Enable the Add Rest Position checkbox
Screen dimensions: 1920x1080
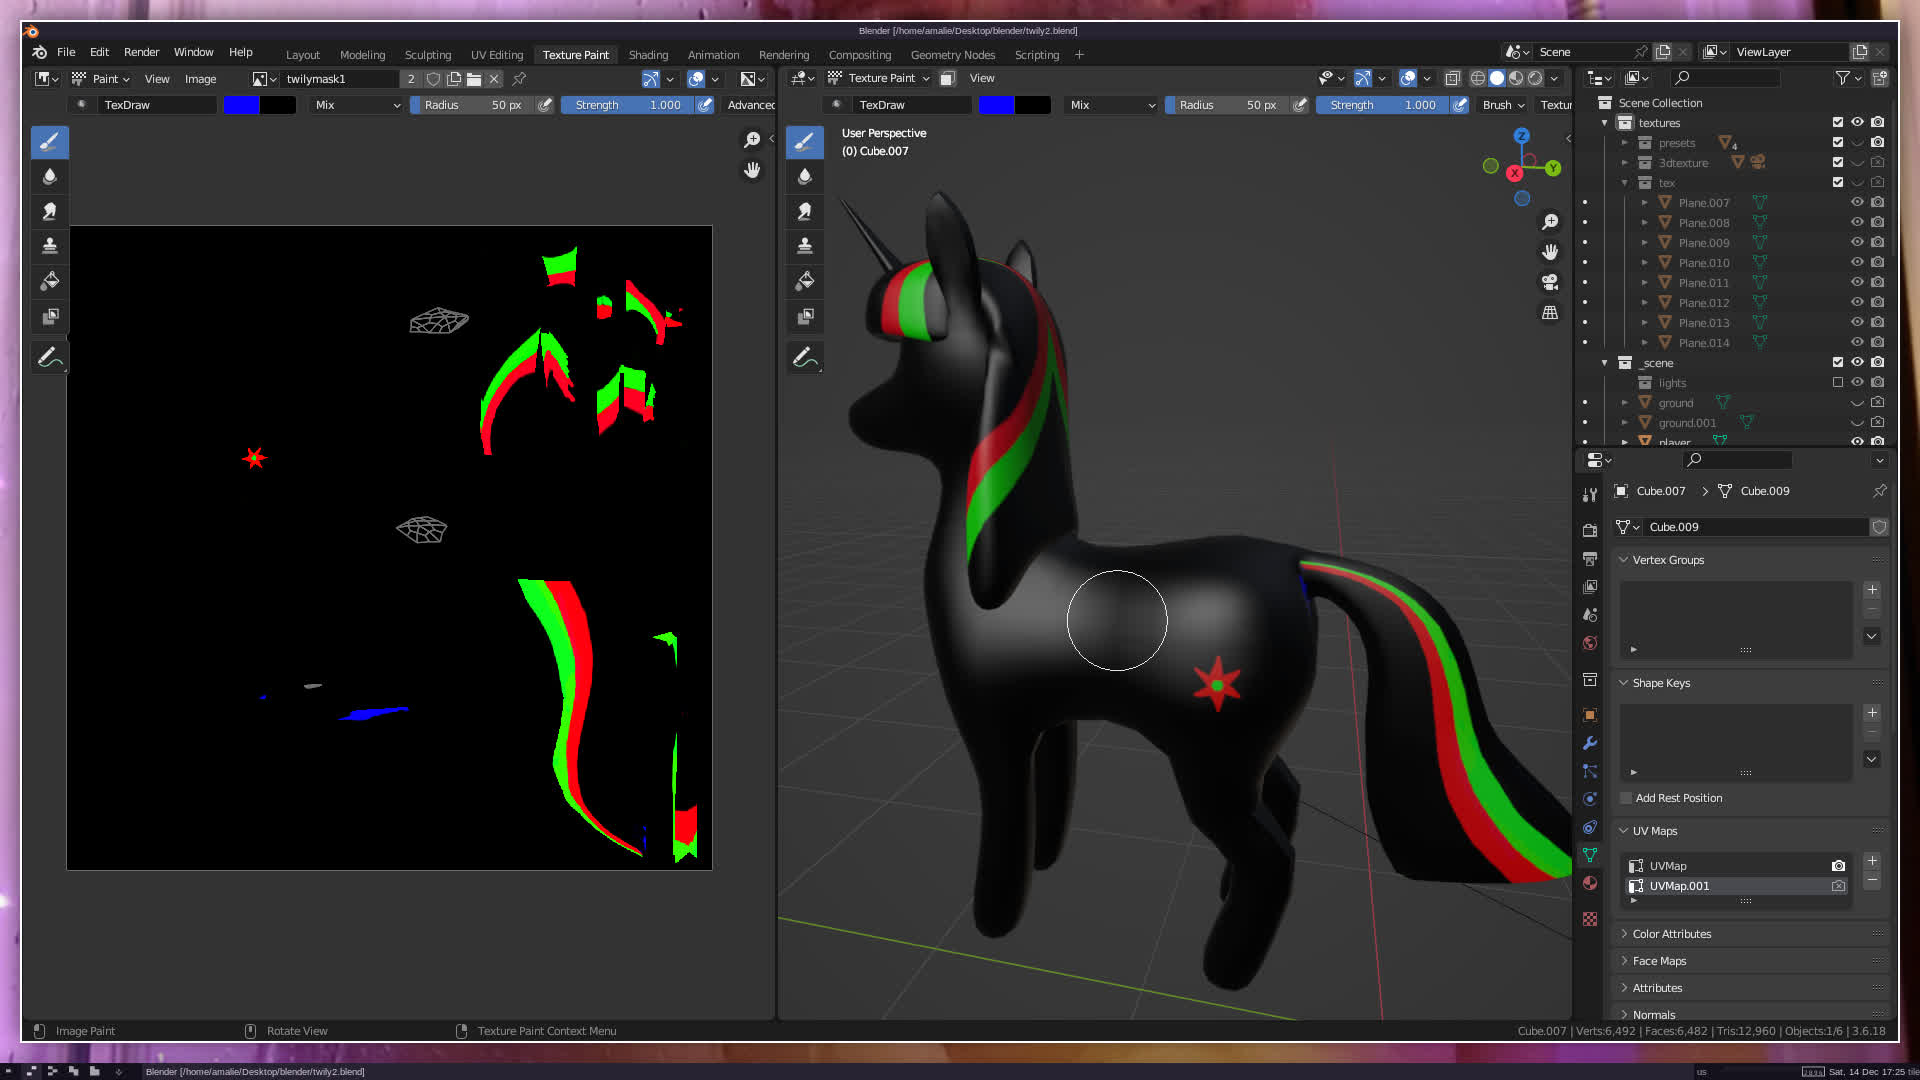point(1626,798)
